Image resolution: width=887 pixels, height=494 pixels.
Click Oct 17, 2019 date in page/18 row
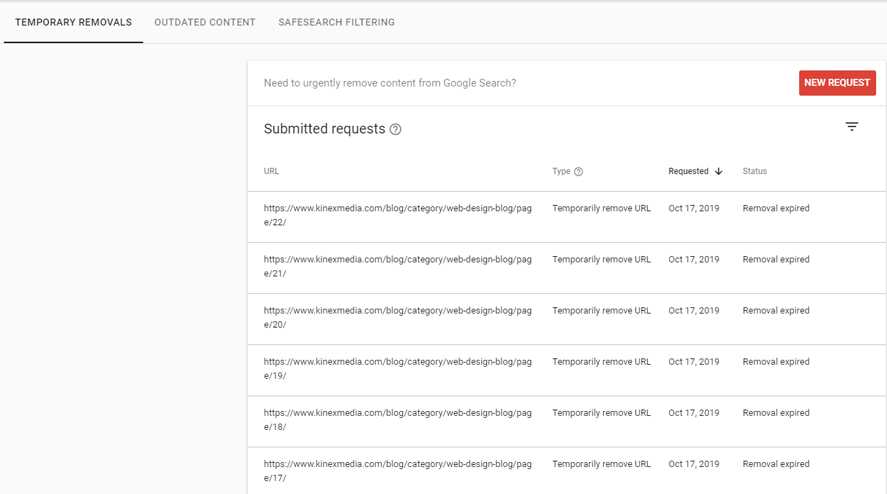click(x=694, y=413)
